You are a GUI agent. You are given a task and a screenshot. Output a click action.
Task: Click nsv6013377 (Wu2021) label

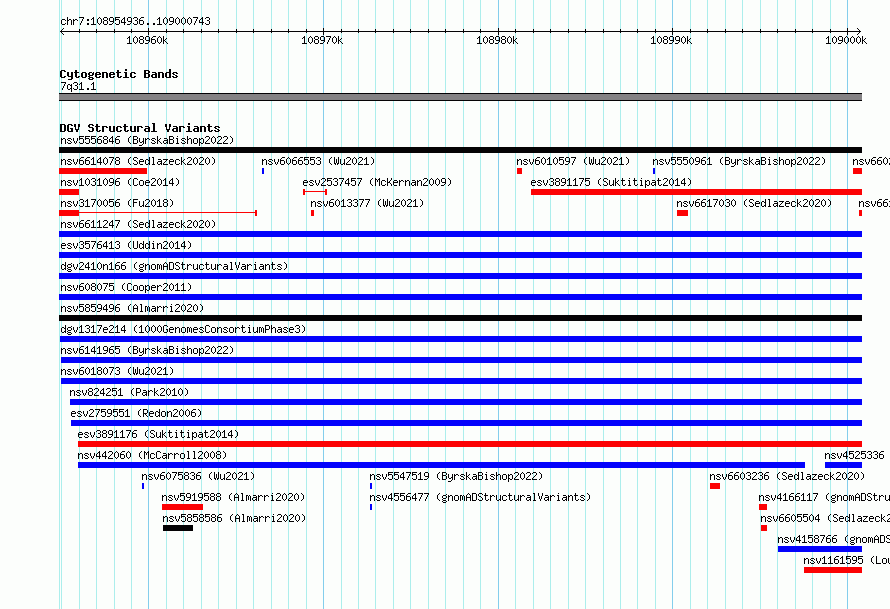pos(367,203)
